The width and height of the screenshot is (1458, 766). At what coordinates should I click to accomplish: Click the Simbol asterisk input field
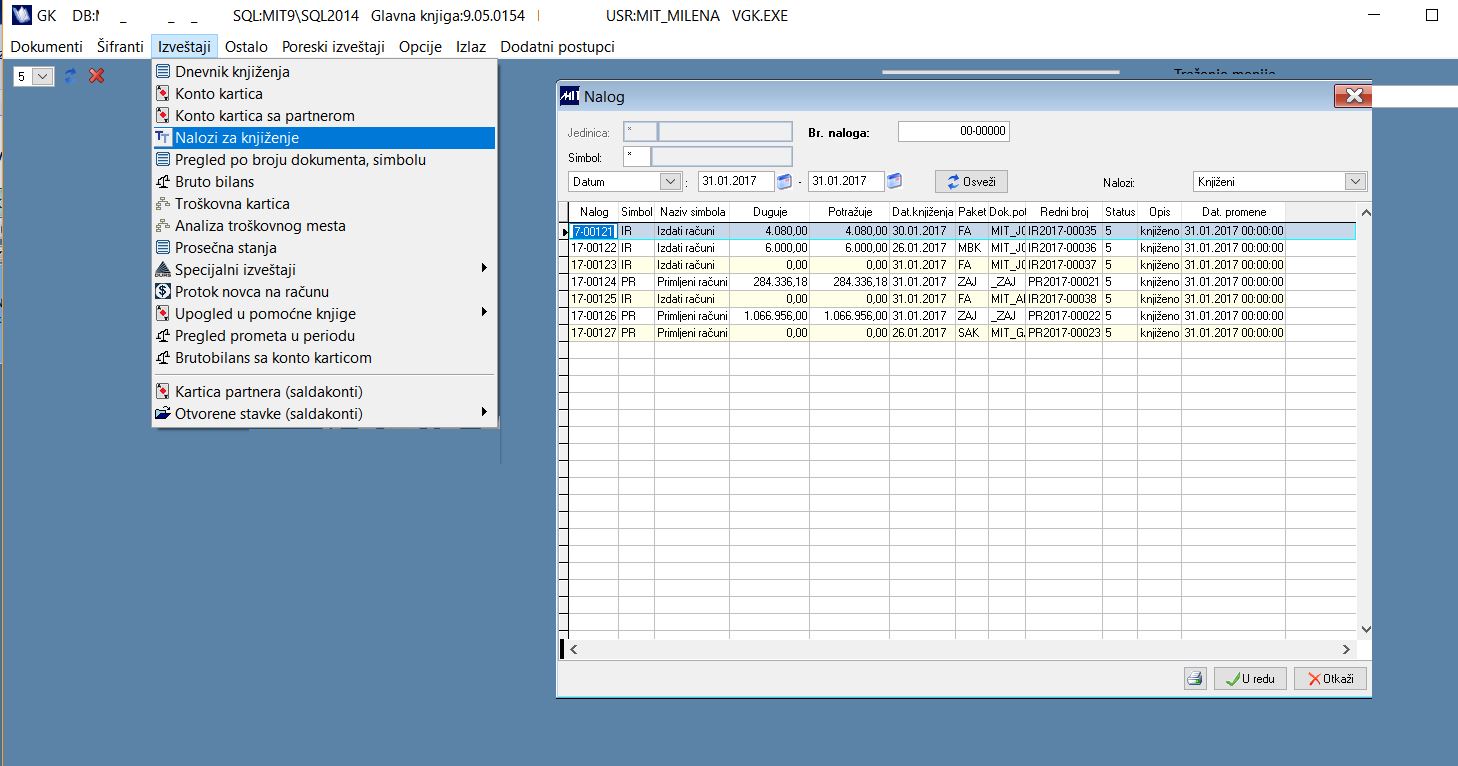(637, 156)
